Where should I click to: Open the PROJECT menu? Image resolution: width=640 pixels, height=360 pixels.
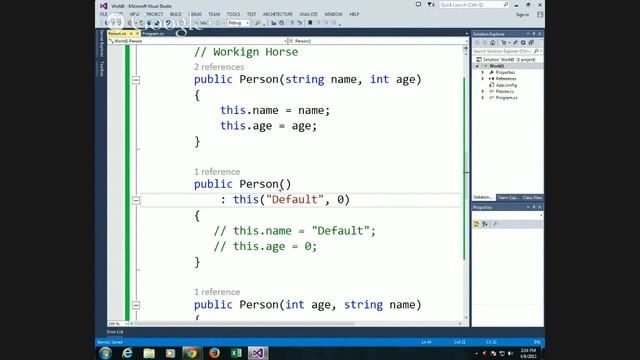(155, 14)
